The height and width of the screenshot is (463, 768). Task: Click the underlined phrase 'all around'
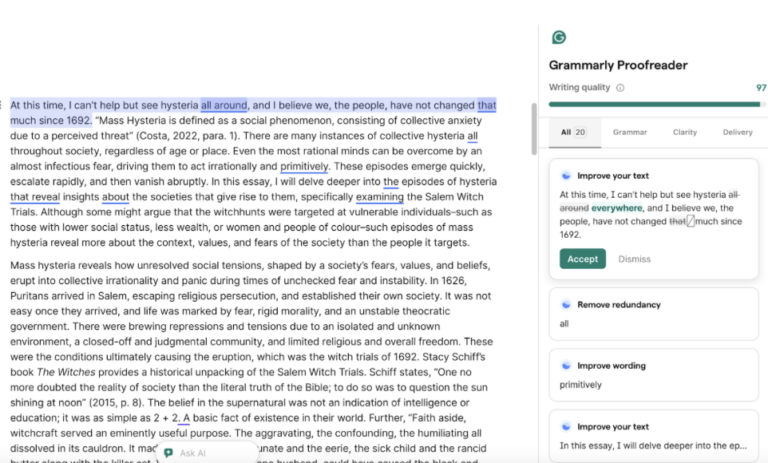pyautogui.click(x=224, y=105)
